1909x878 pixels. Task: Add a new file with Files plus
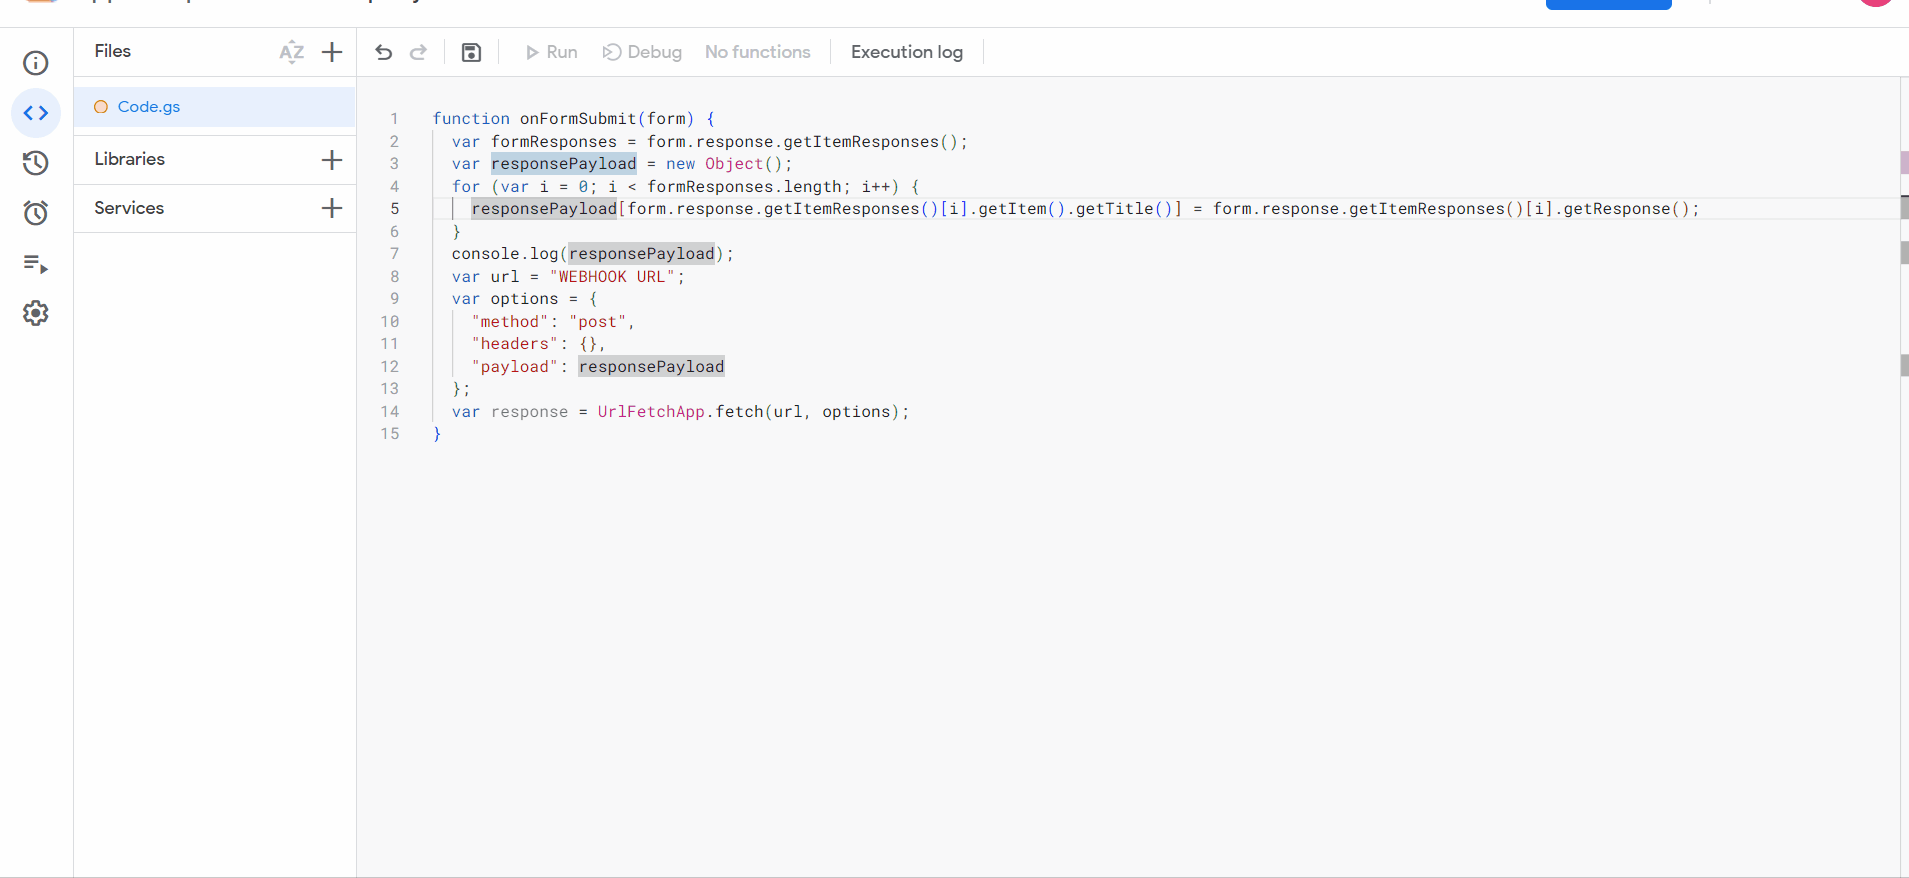click(332, 52)
